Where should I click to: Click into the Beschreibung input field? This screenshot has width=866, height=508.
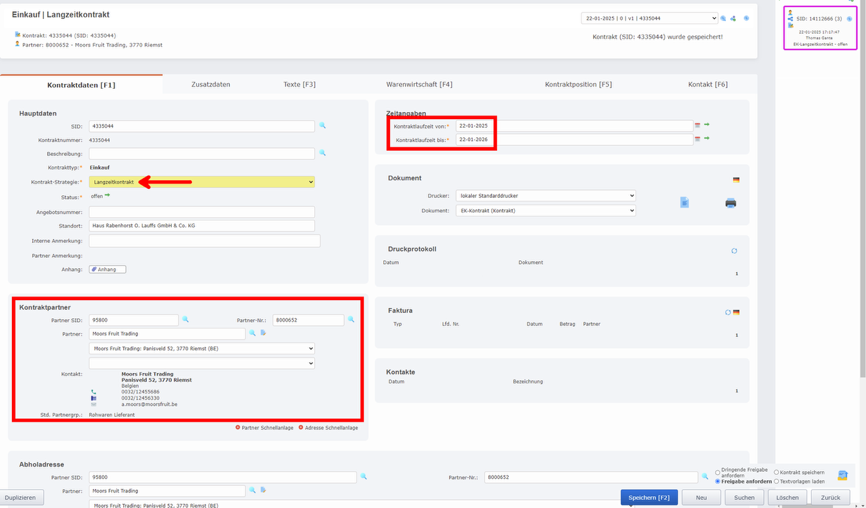pyautogui.click(x=202, y=154)
